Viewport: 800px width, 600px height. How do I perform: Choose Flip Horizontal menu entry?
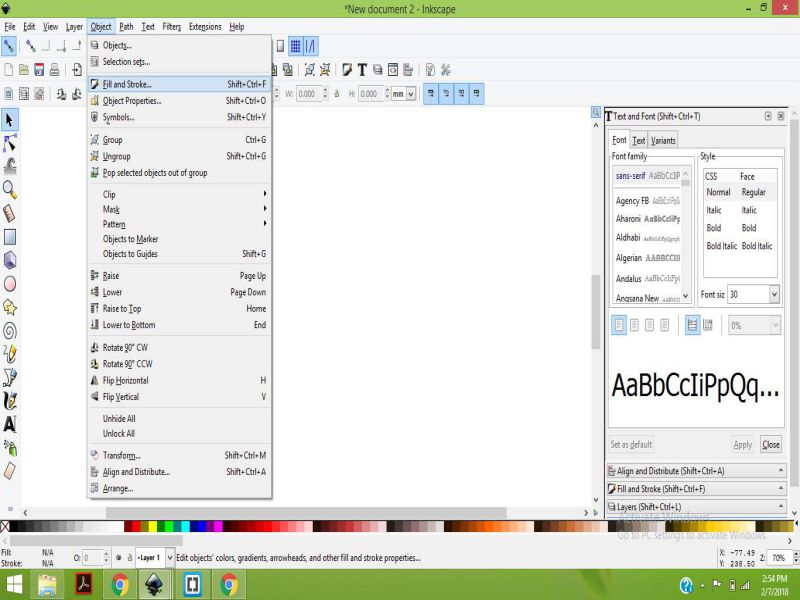pos(180,381)
